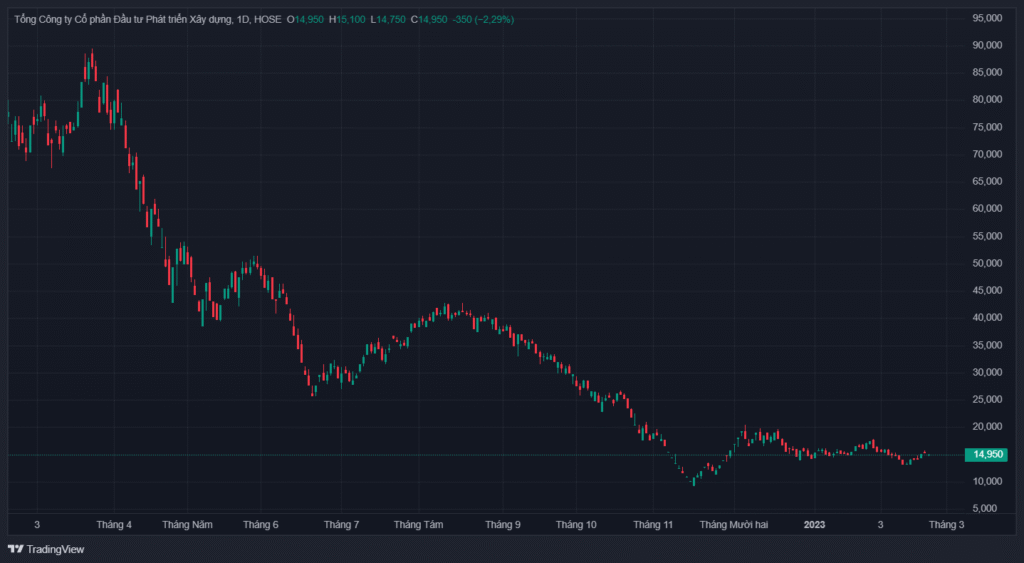Viewport: 1024px width, 563px height.
Task: Click the 90,000 price axis label
Action: click(x=987, y=45)
